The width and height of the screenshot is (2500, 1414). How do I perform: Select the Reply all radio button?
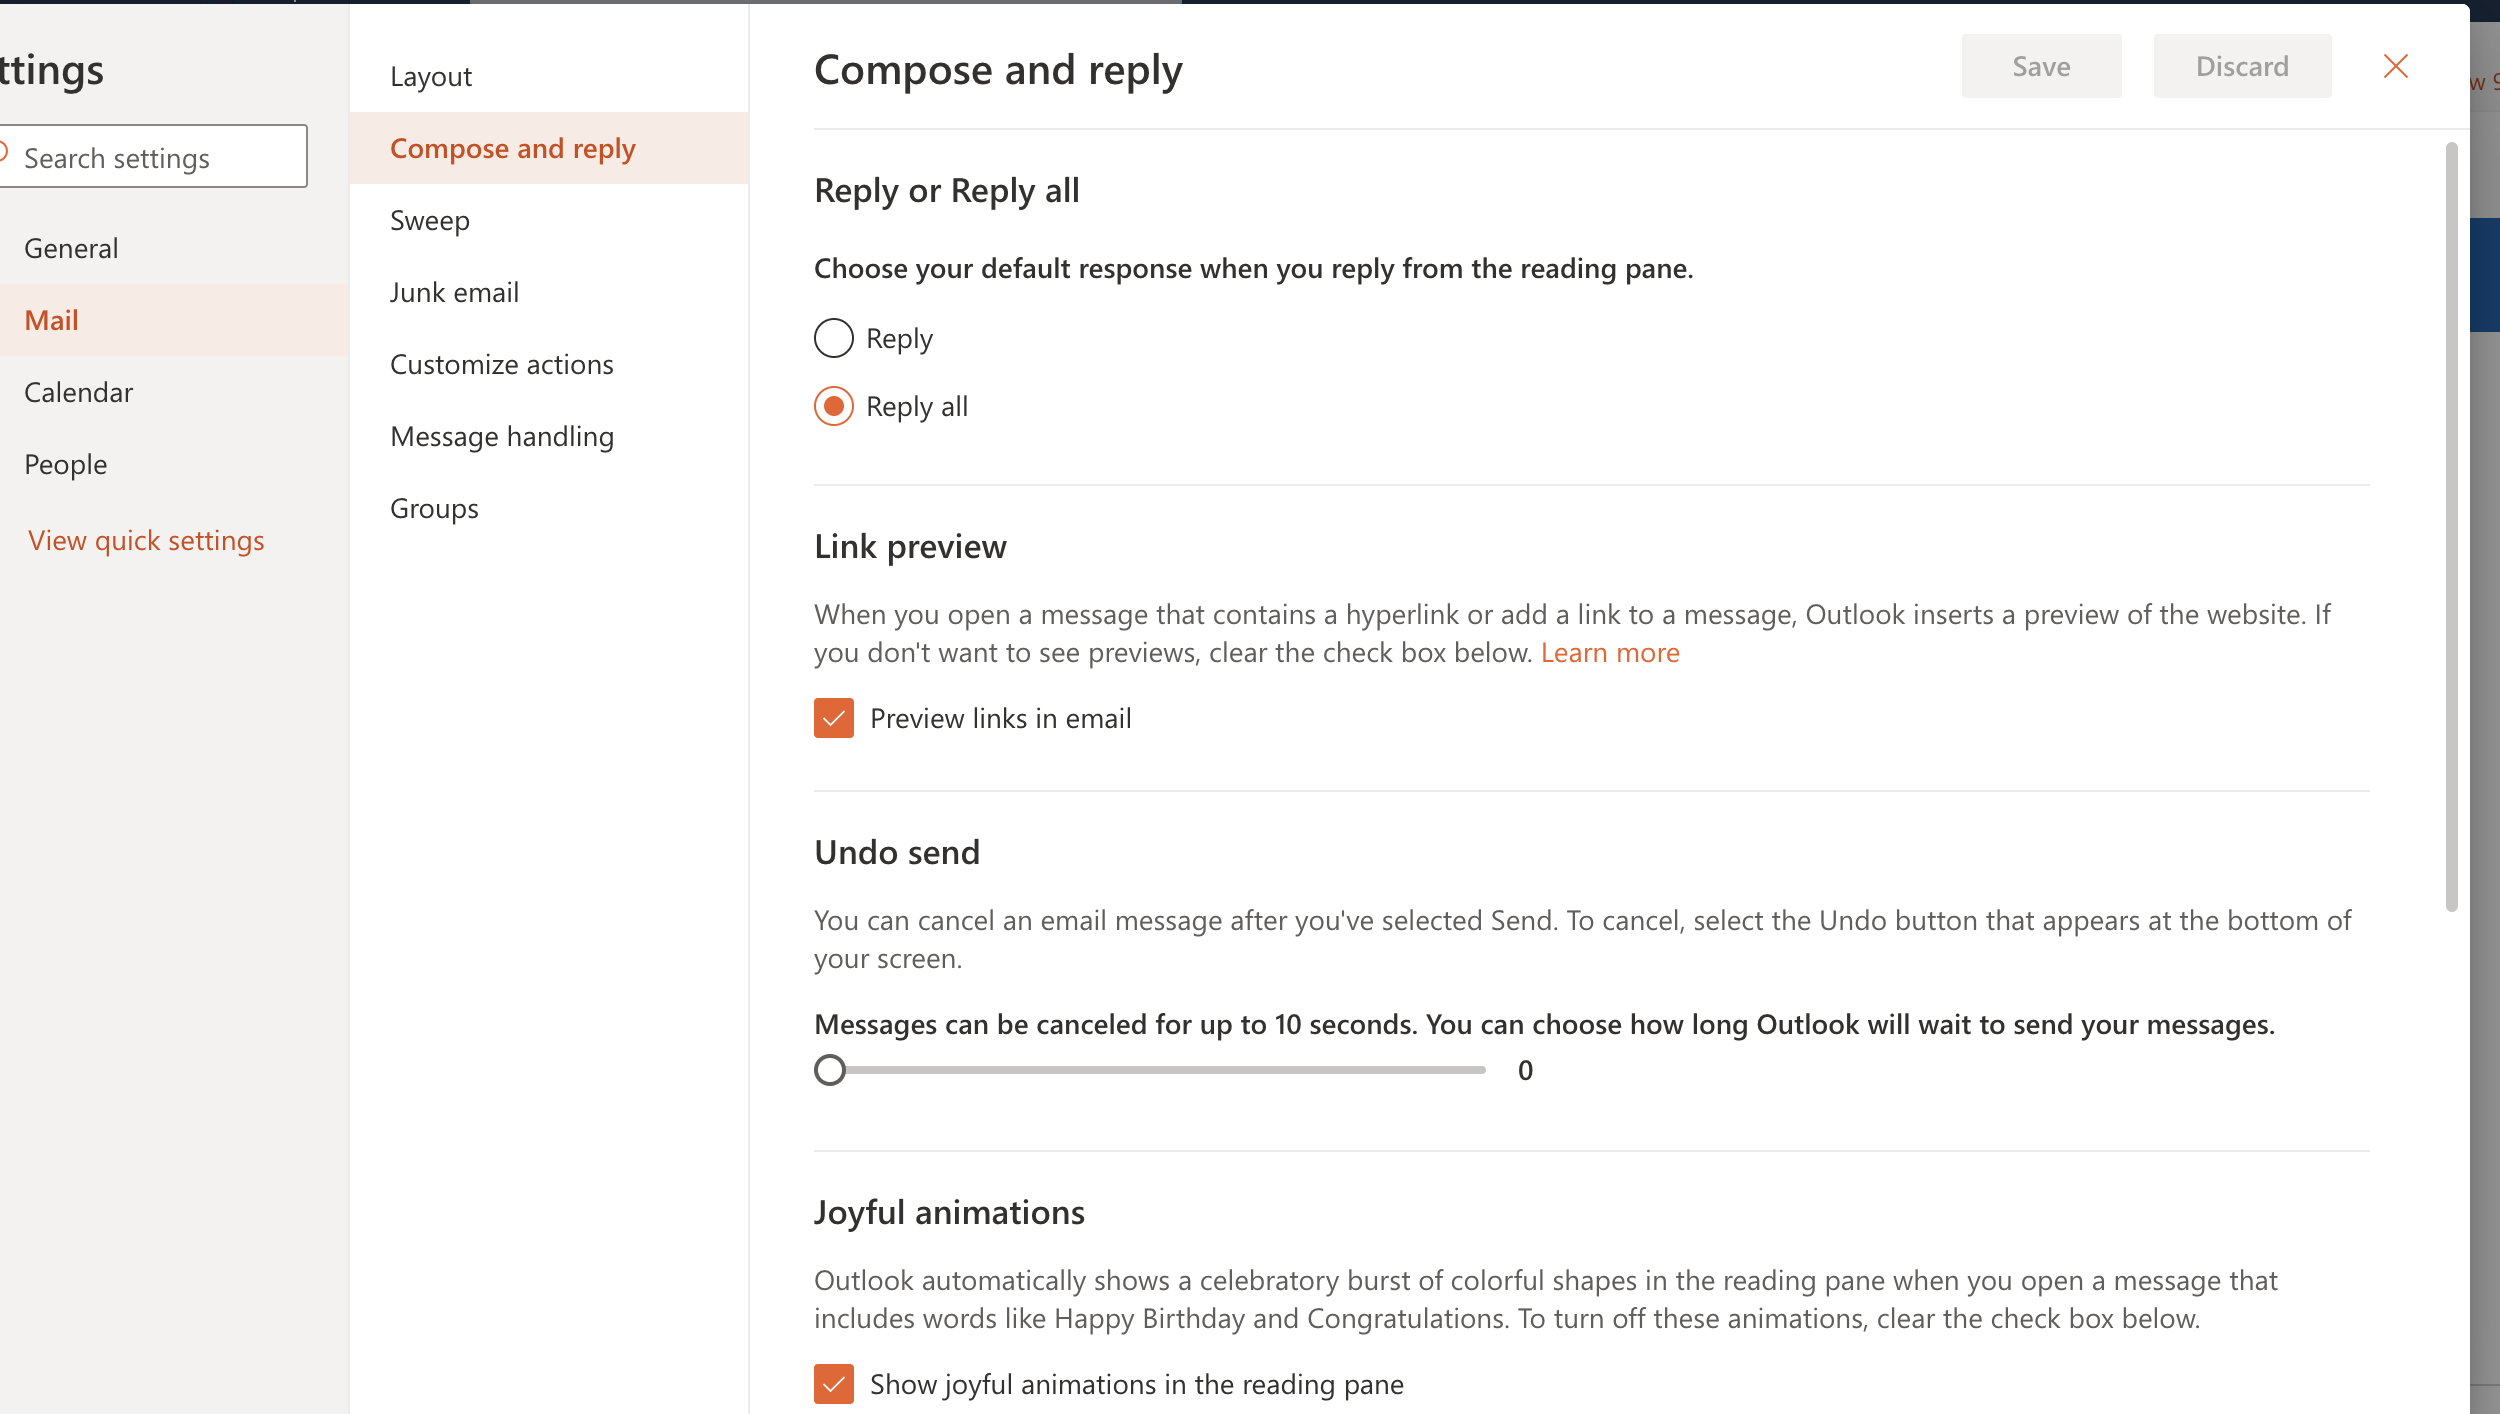(833, 407)
